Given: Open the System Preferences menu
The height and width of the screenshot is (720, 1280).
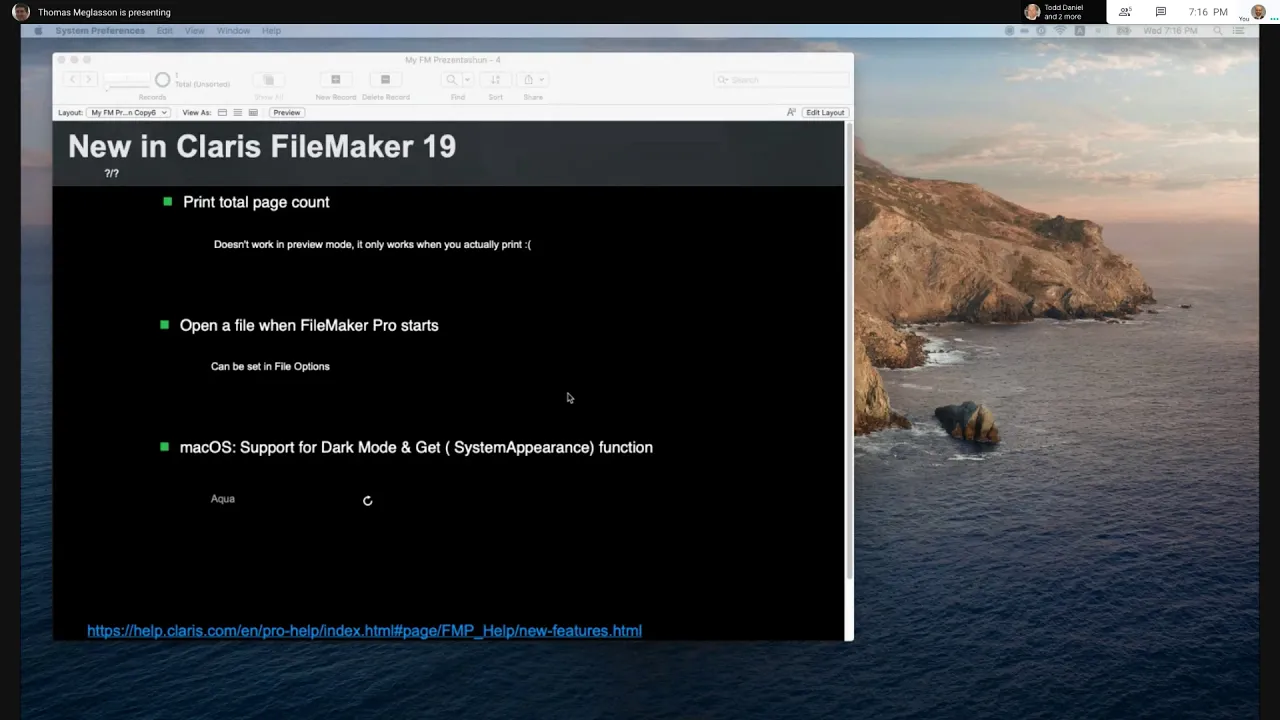Looking at the screenshot, I should point(100,31).
